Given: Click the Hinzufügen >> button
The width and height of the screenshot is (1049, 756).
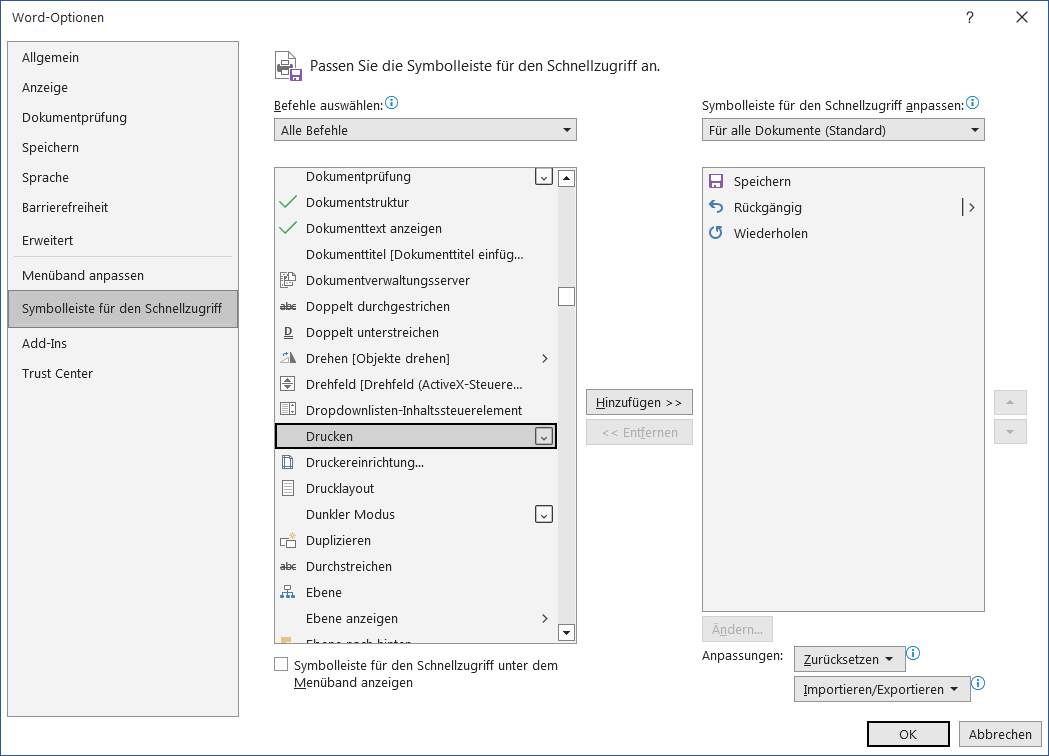Looking at the screenshot, I should point(639,402).
